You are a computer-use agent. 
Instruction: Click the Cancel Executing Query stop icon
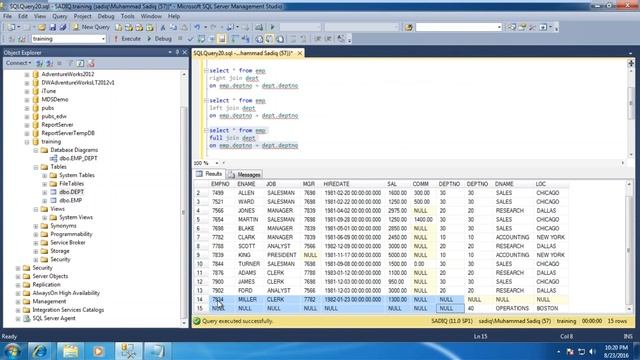[x=180, y=39]
